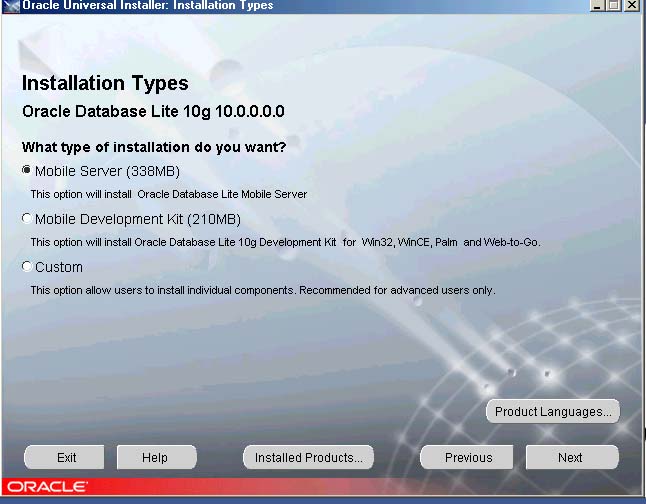Open the Product Languages dialog

pos(553,412)
